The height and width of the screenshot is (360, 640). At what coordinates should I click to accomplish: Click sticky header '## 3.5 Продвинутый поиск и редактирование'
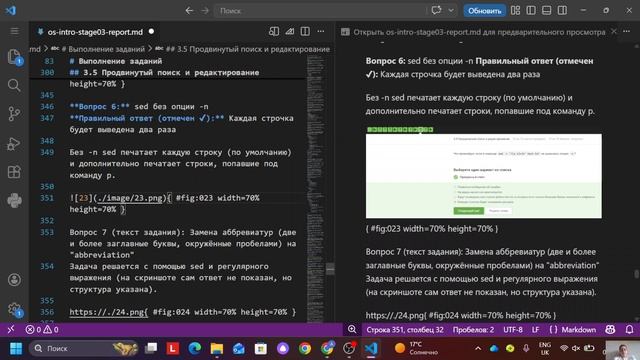click(x=164, y=73)
